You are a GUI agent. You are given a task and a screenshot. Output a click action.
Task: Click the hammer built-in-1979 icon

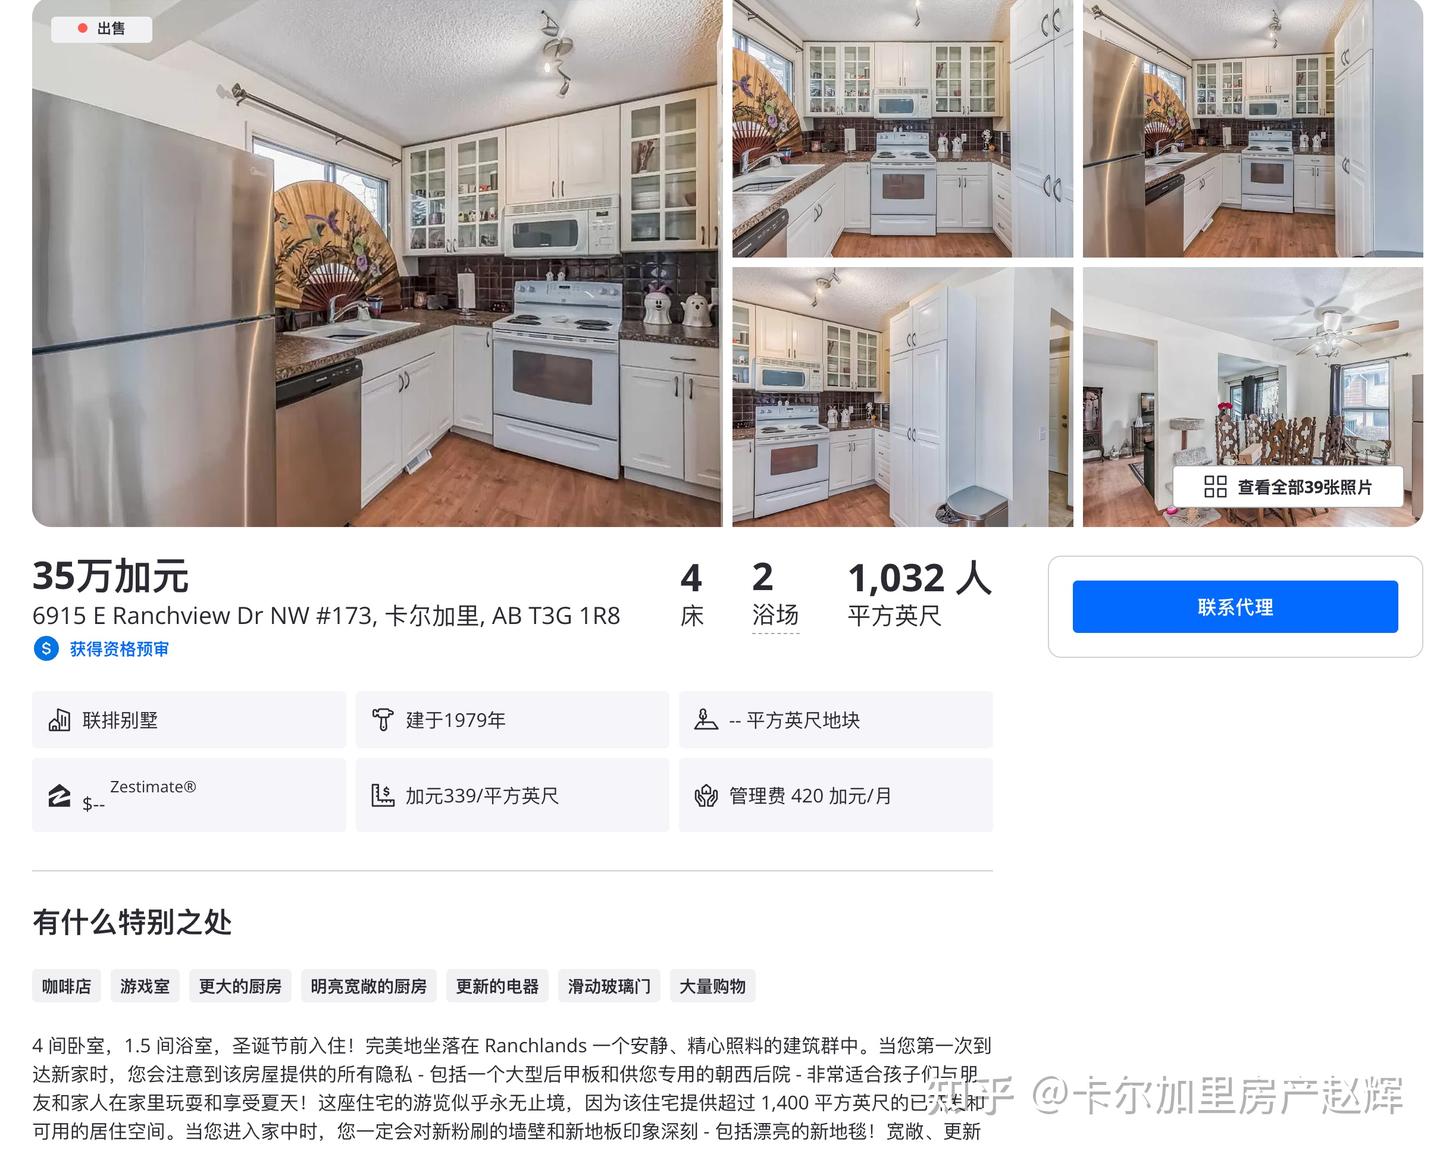click(x=382, y=720)
